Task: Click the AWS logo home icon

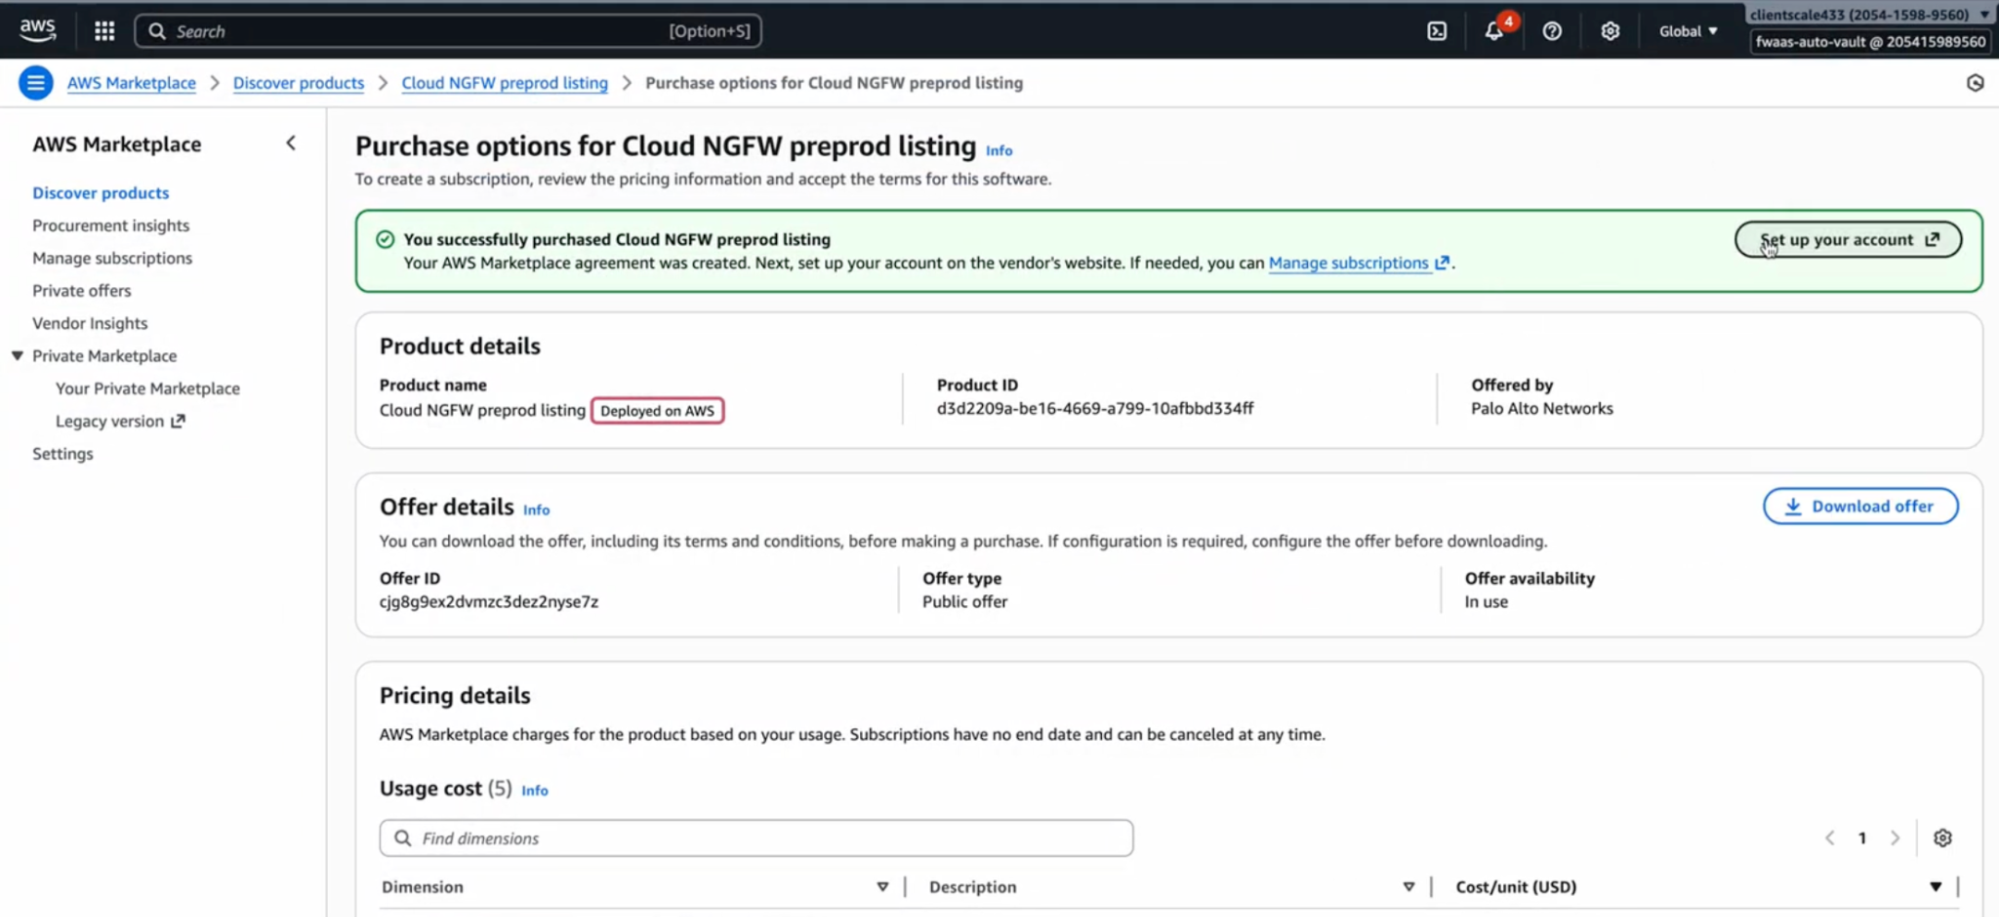Action: [x=38, y=30]
